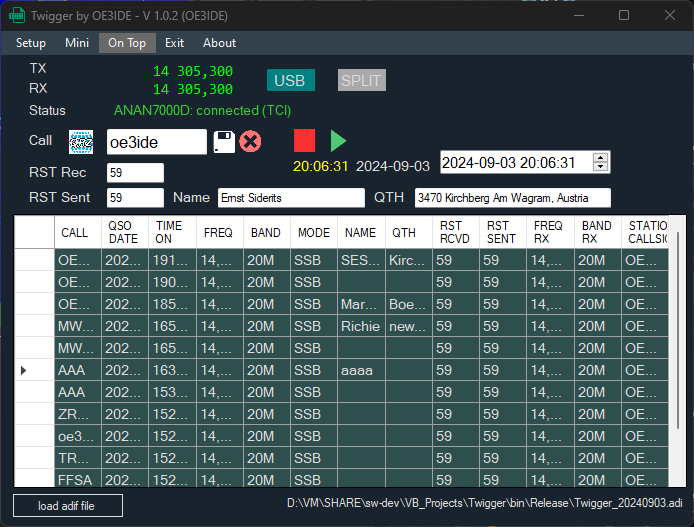Select the new... QTH cell

coord(409,326)
